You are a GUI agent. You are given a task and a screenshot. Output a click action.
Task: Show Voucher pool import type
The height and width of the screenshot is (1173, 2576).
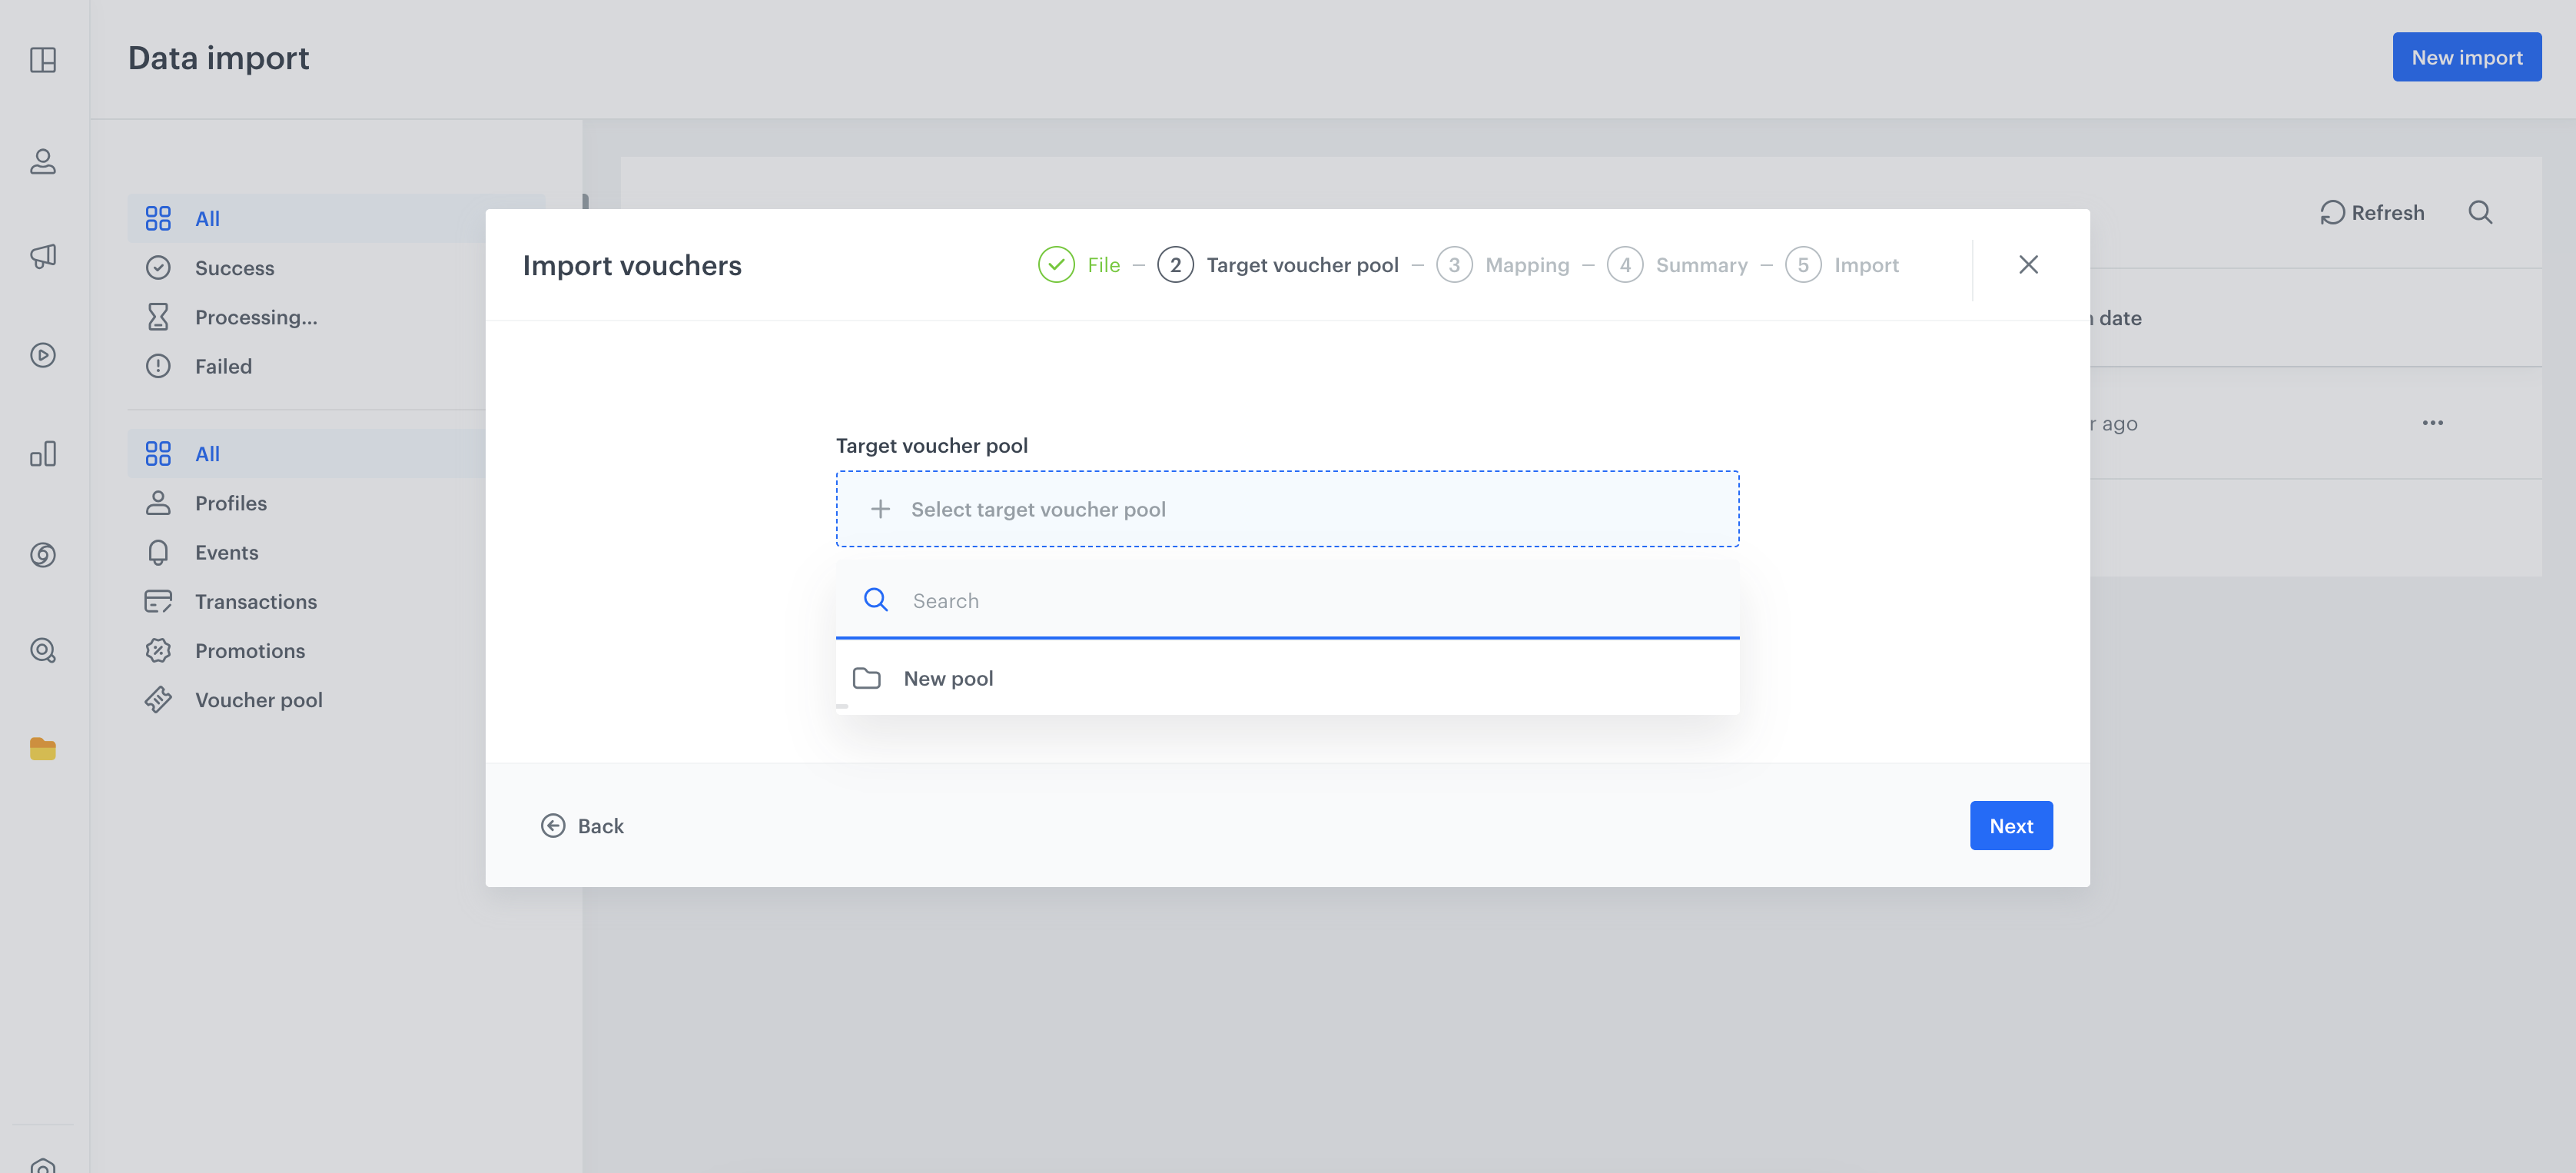click(x=258, y=700)
